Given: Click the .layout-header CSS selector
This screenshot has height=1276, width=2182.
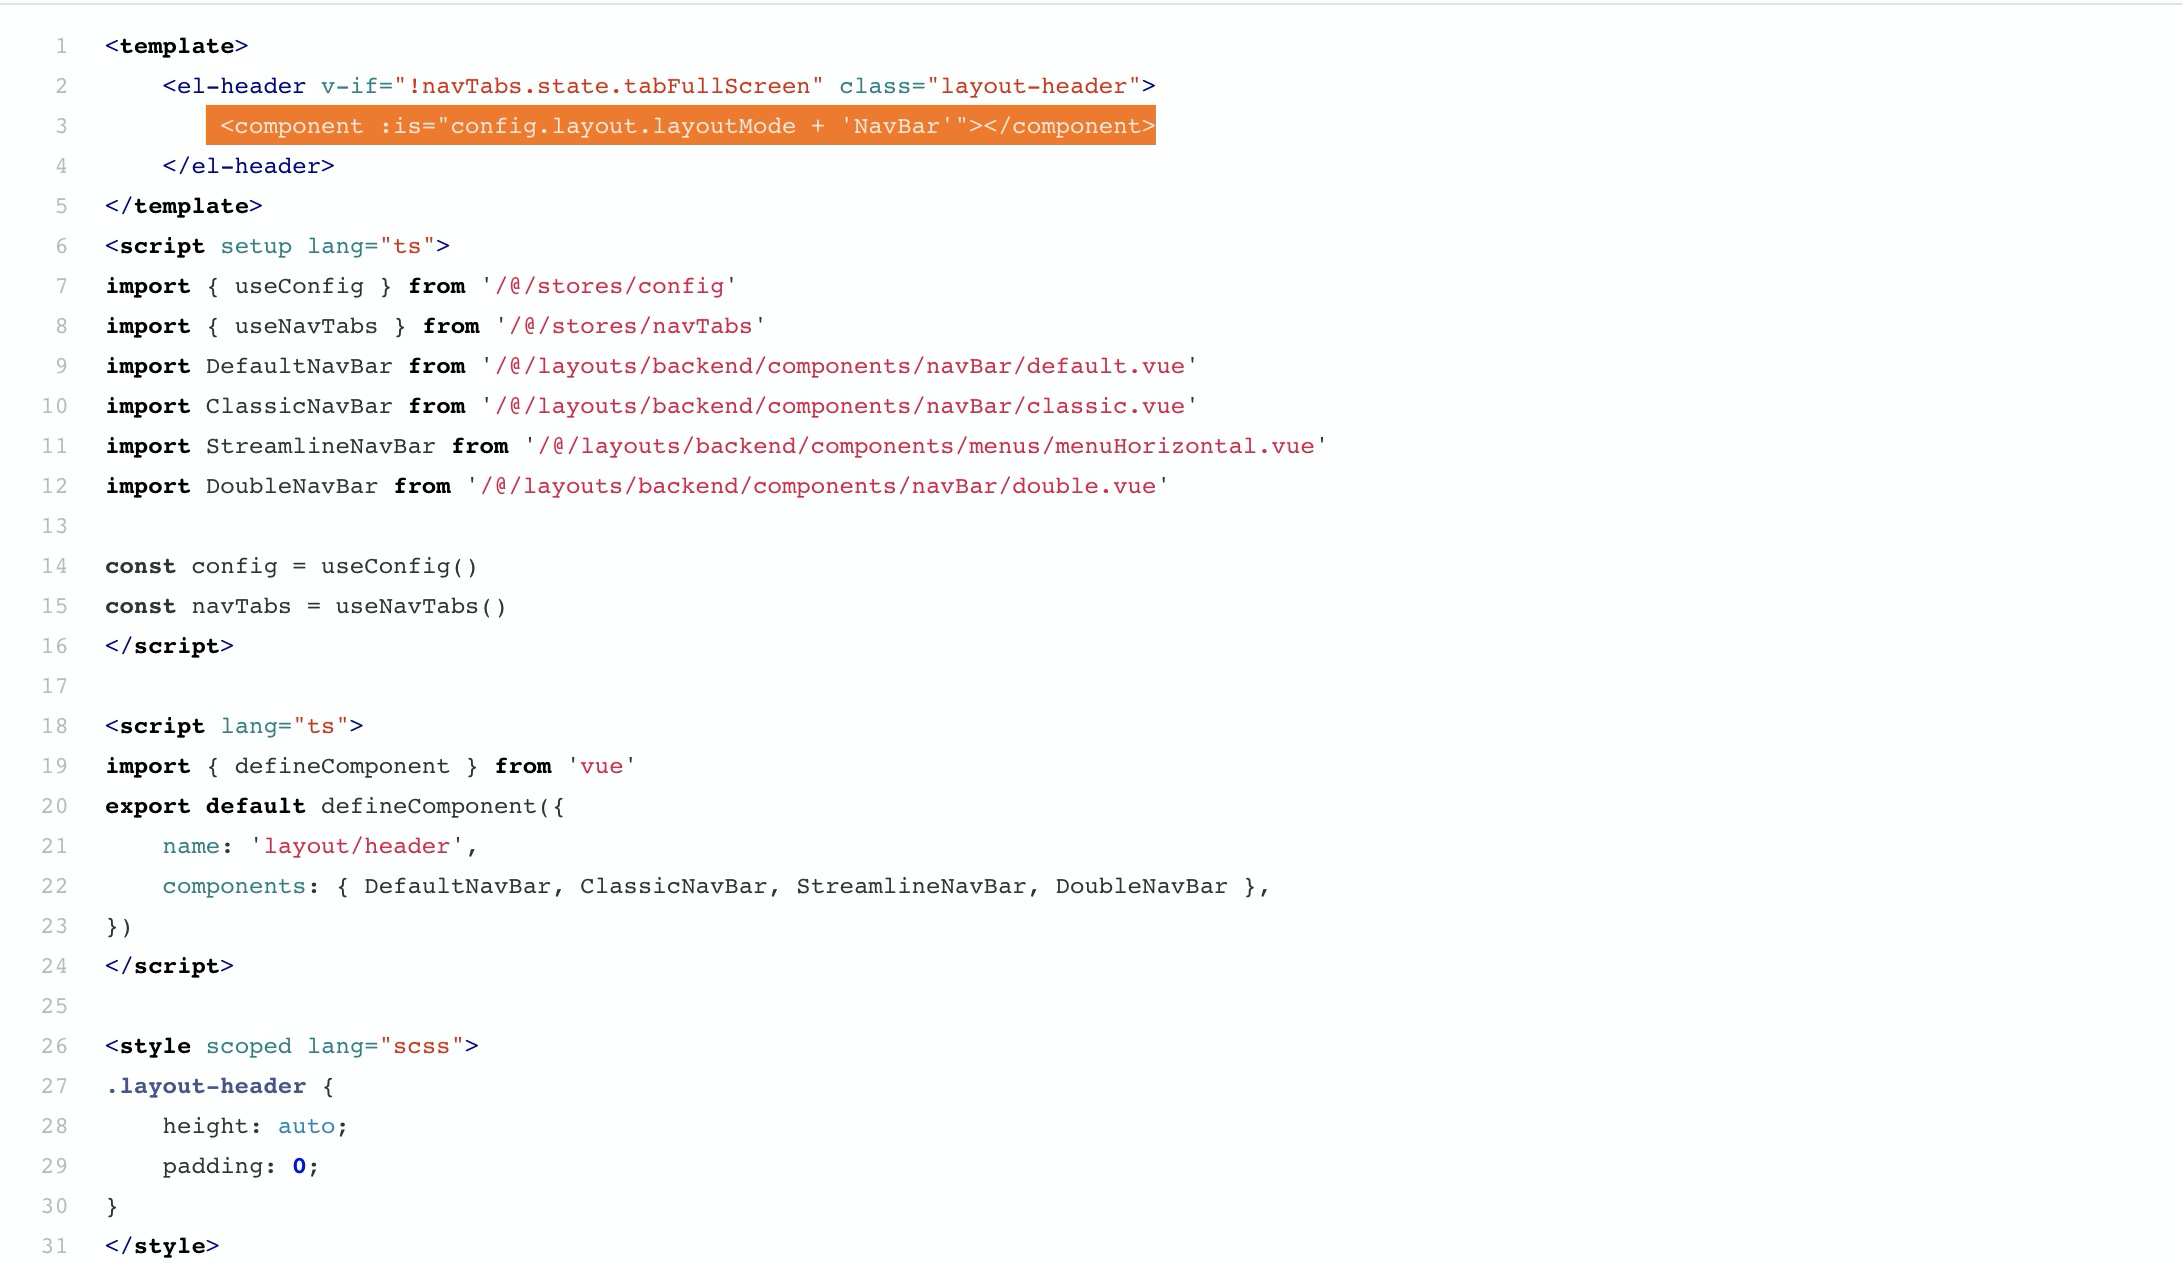Looking at the screenshot, I should tap(205, 1086).
